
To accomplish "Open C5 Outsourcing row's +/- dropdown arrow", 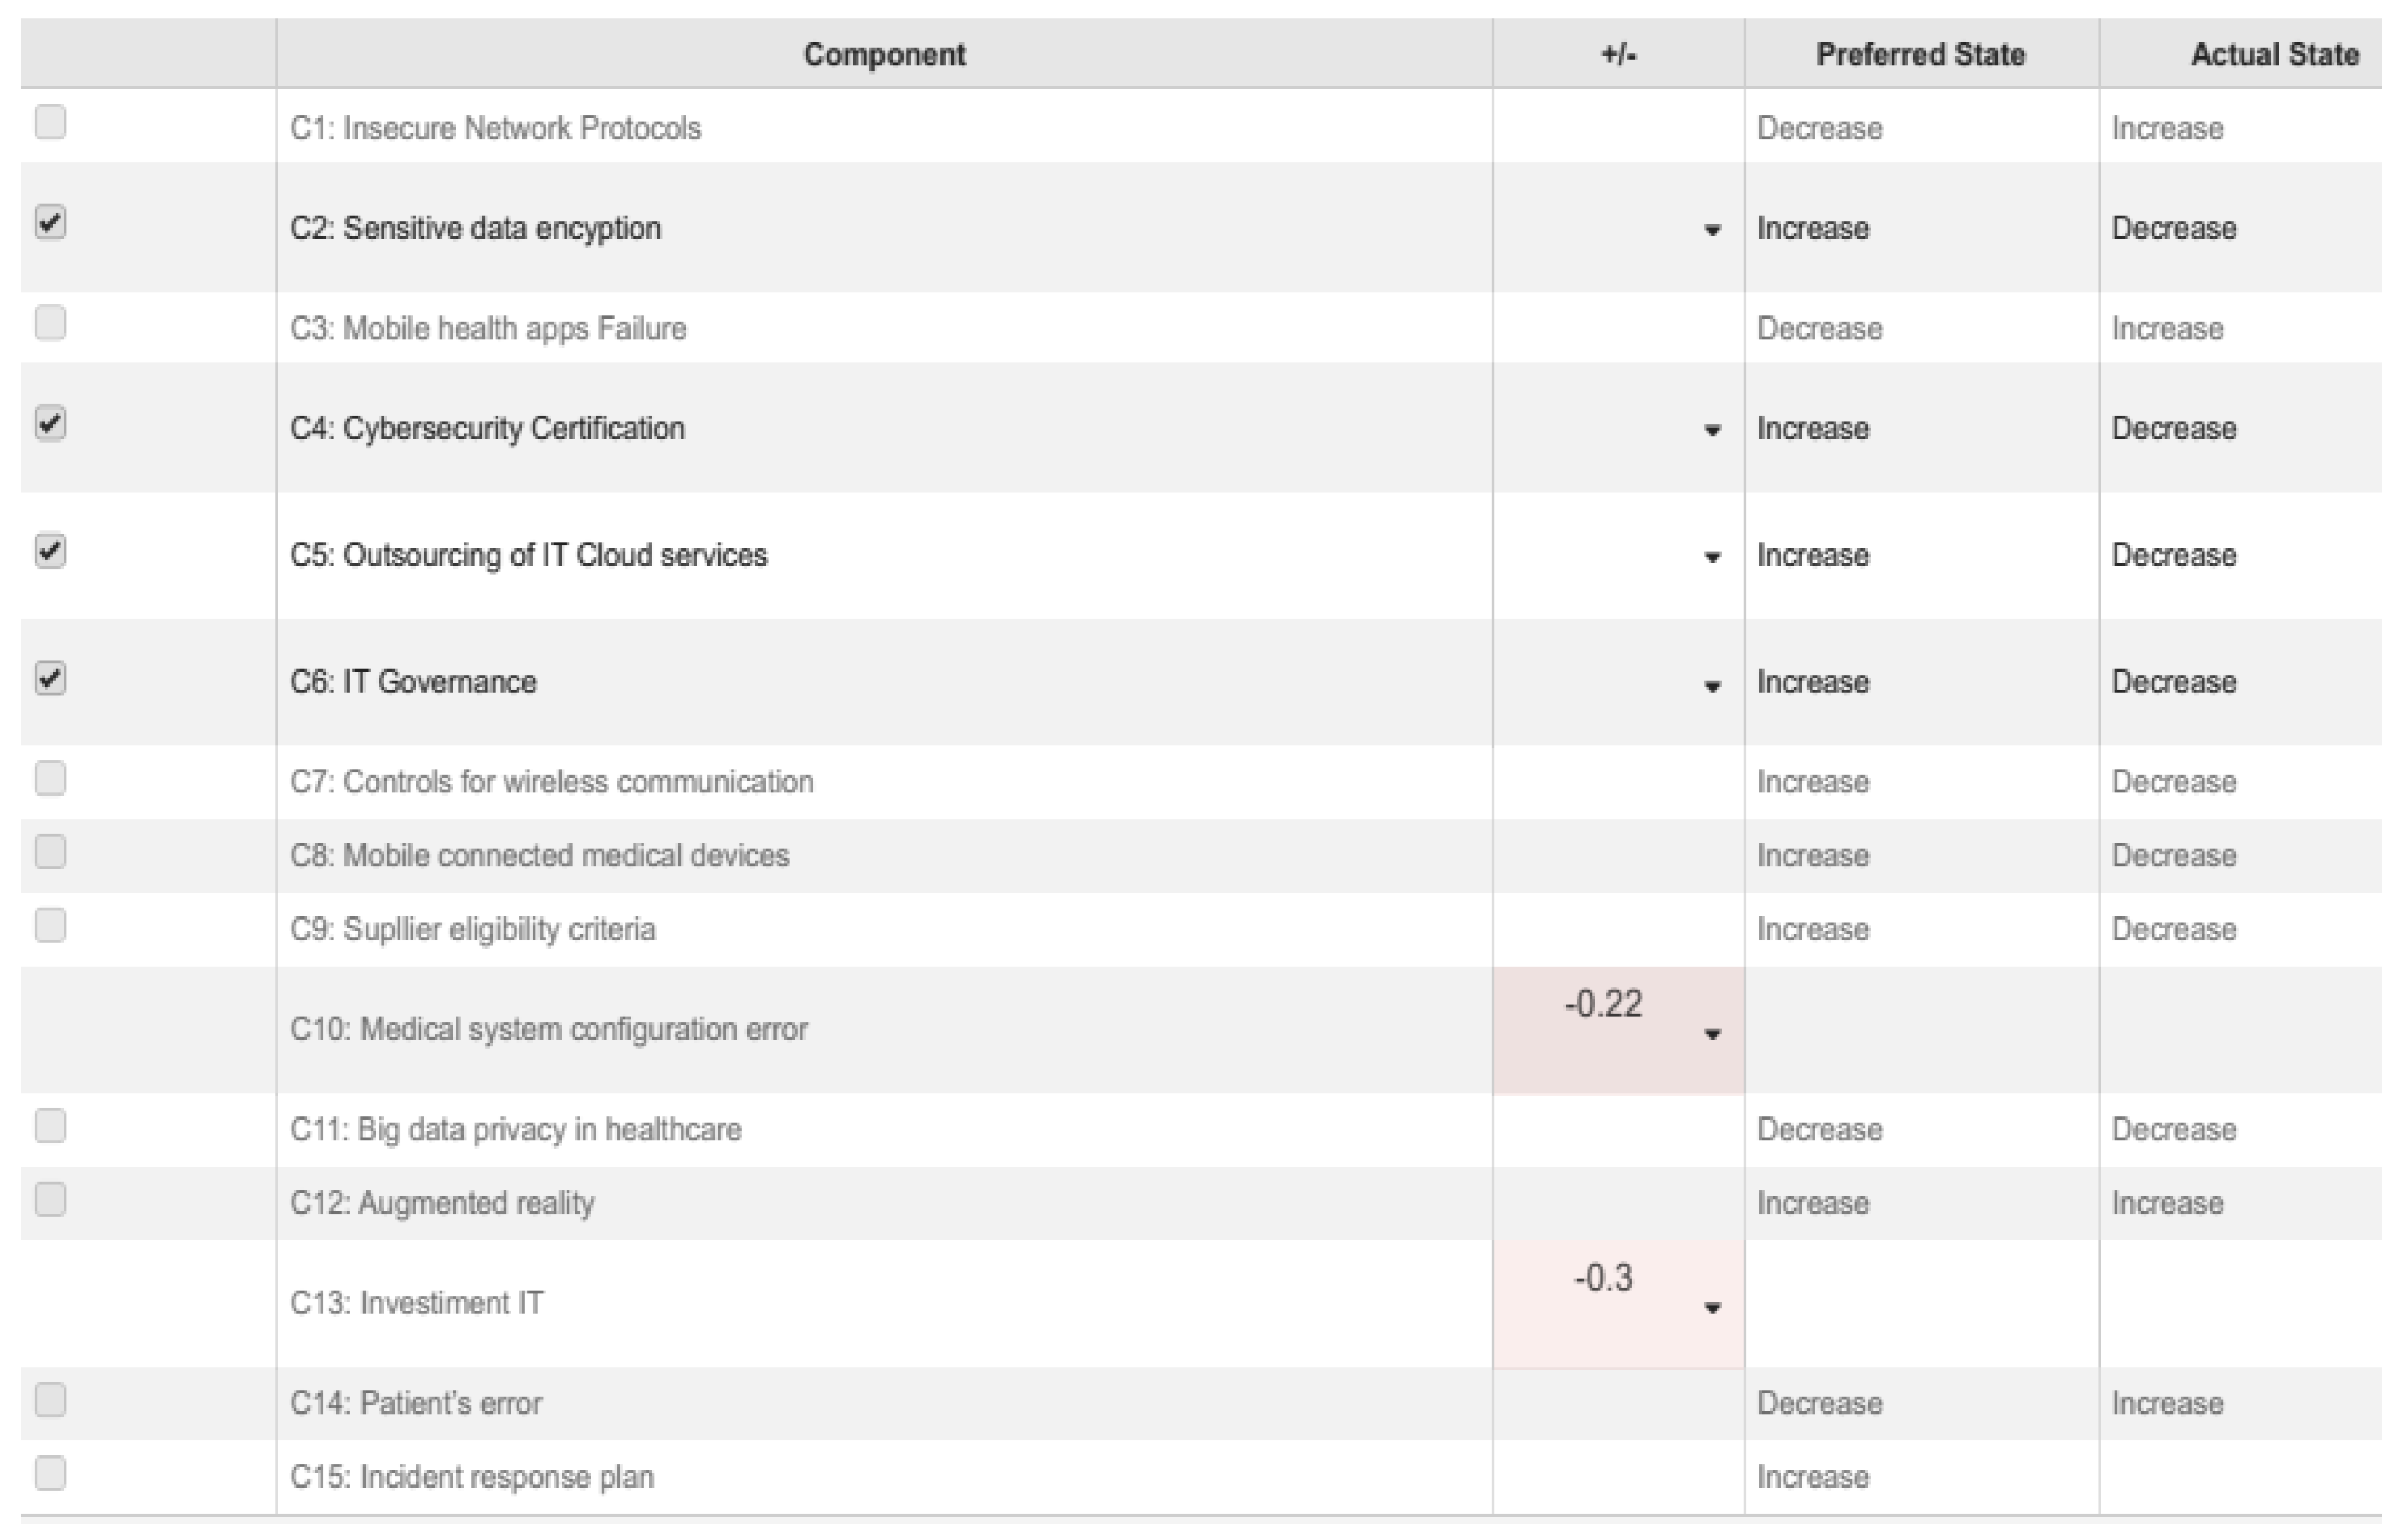I will [1712, 558].
